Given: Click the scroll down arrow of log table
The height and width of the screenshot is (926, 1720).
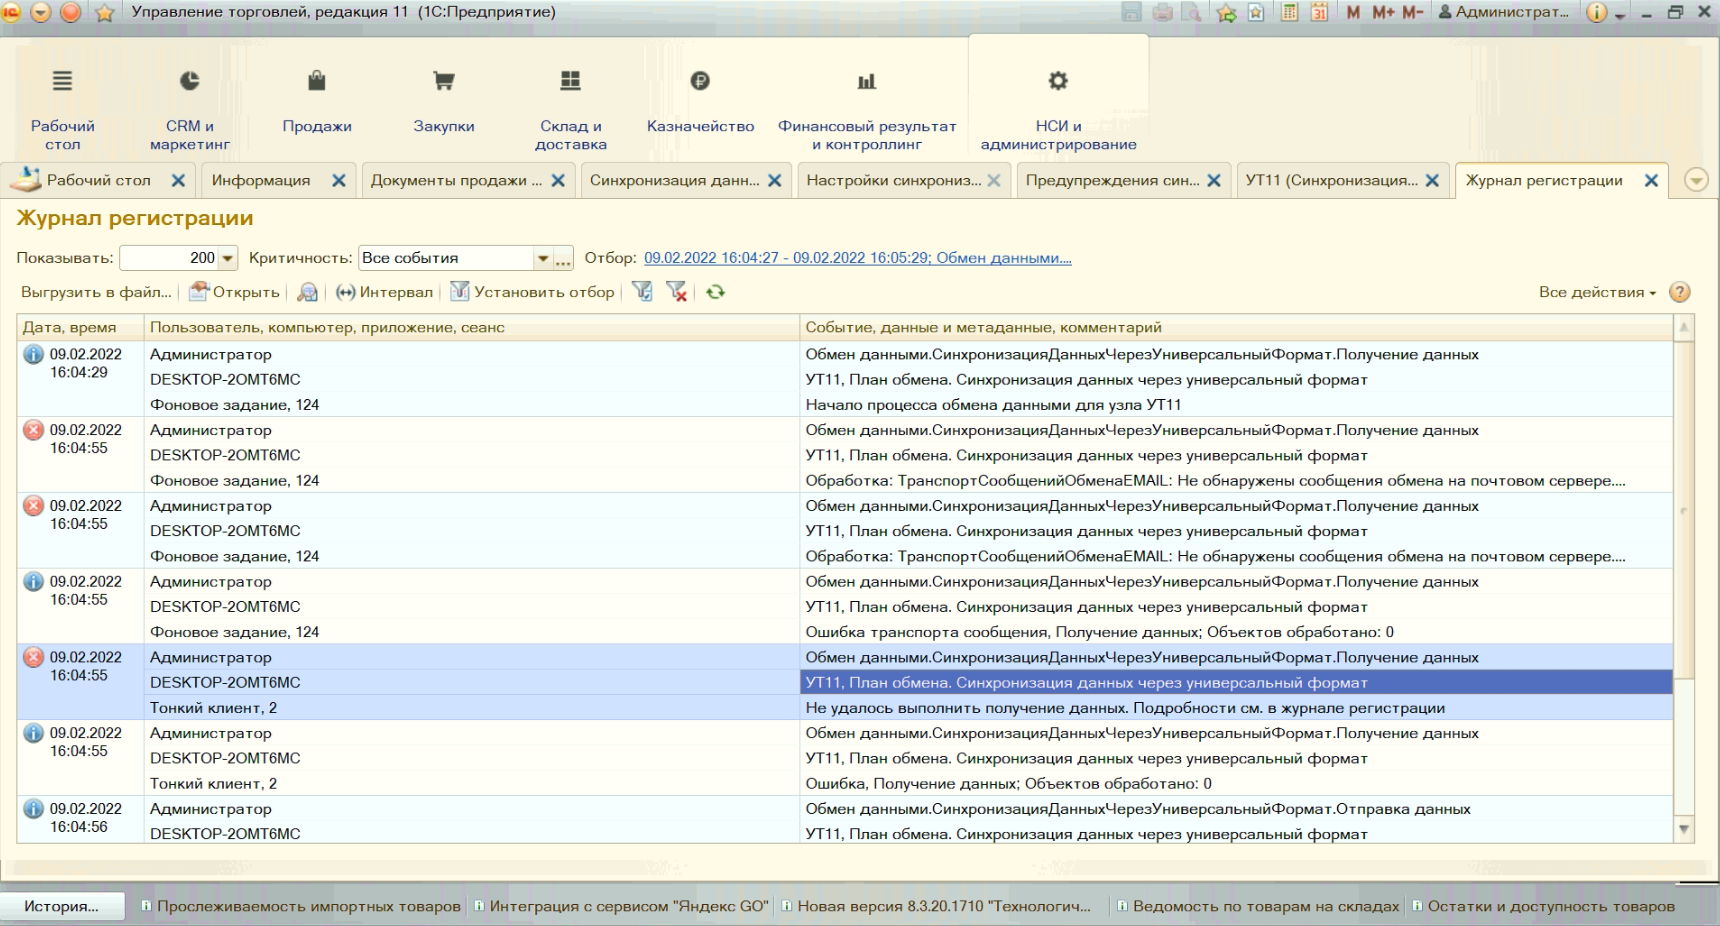Looking at the screenshot, I should pyautogui.click(x=1684, y=829).
